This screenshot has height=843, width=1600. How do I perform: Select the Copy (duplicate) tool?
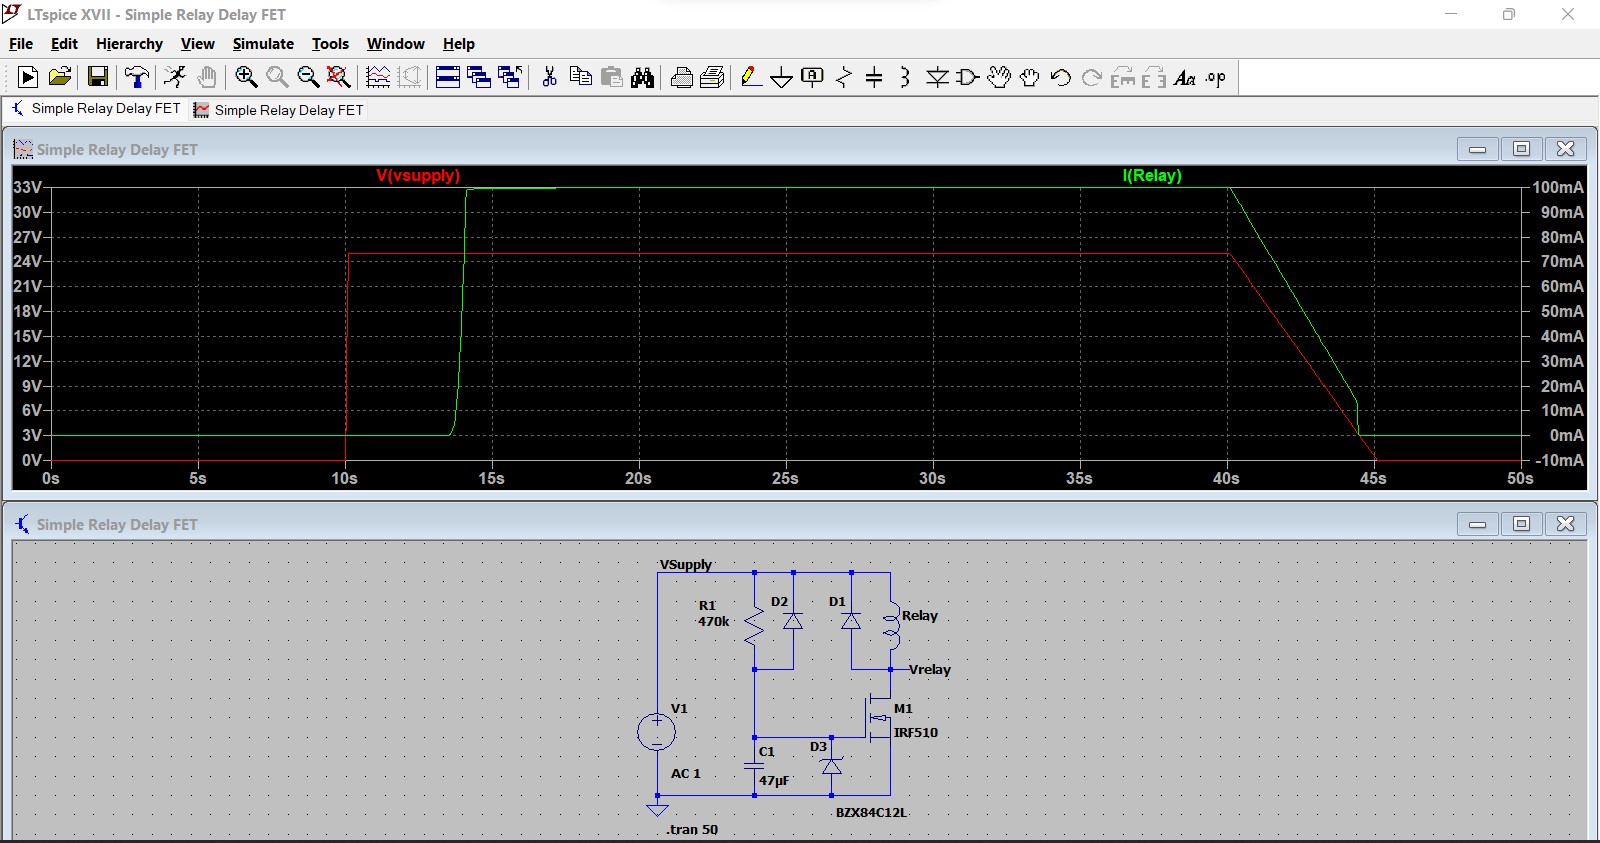(x=580, y=77)
